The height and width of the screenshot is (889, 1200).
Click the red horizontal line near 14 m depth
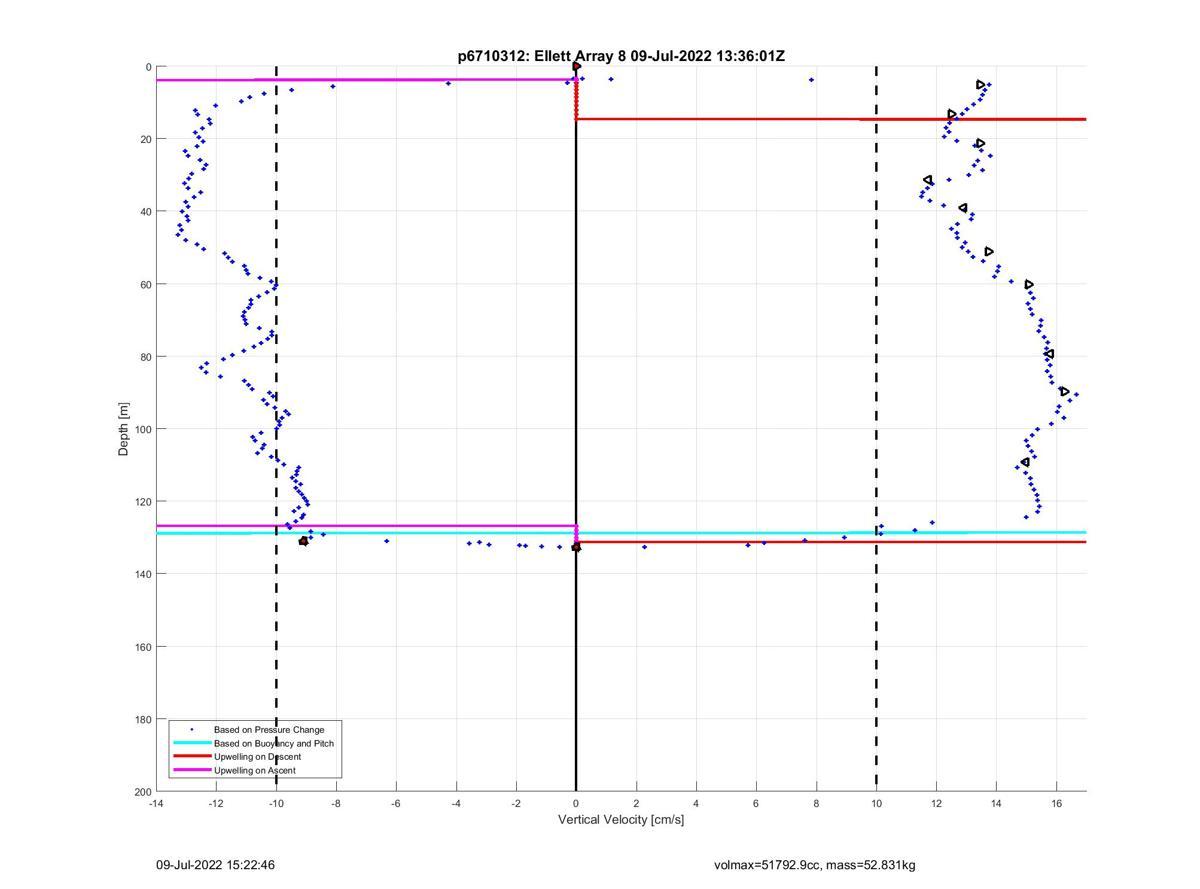coord(830,119)
